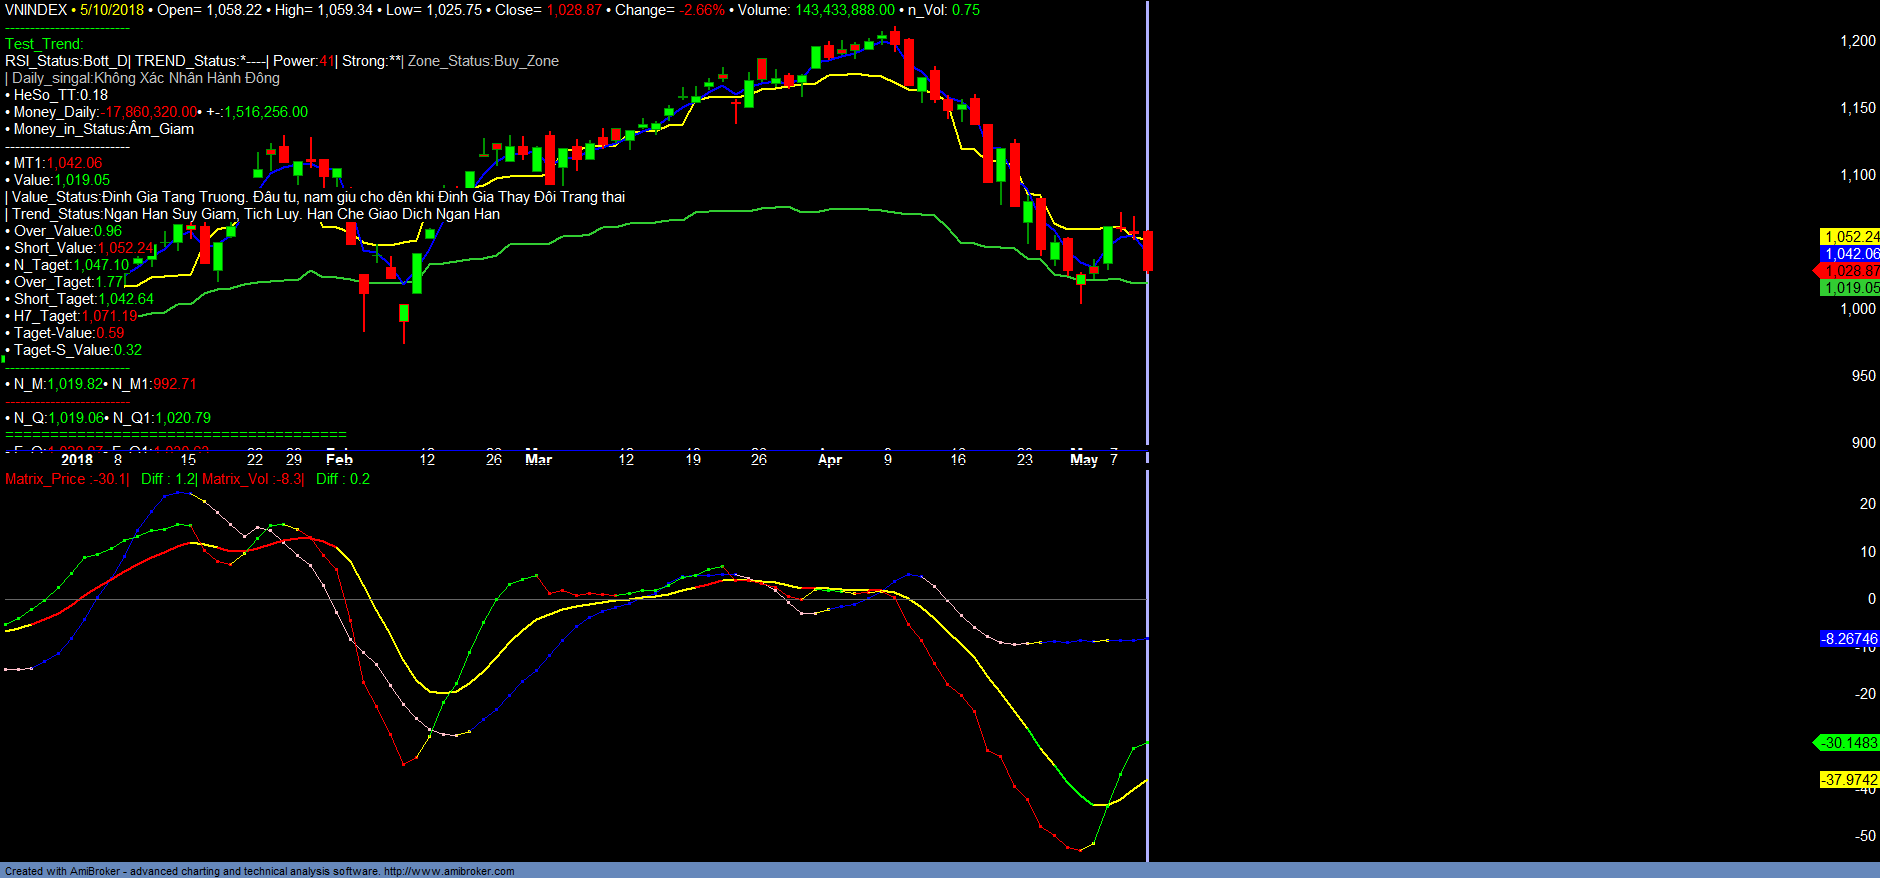This screenshot has height=878, width=1880.
Task: Select the red 1,028.87 close price marker
Action: point(1850,271)
